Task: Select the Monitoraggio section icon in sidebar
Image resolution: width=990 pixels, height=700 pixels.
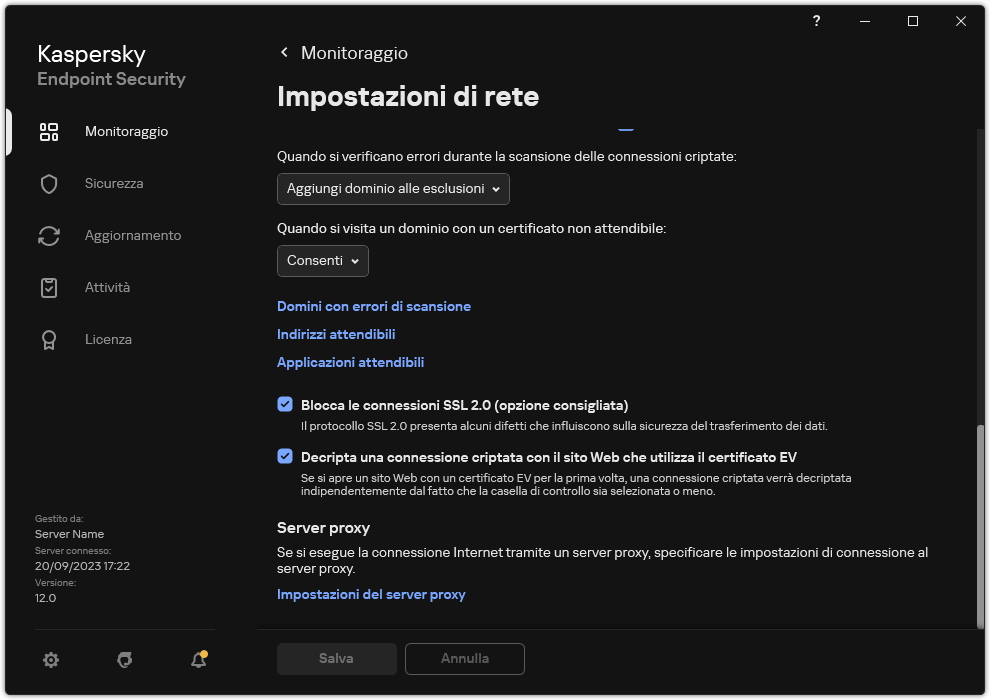Action: 48,131
